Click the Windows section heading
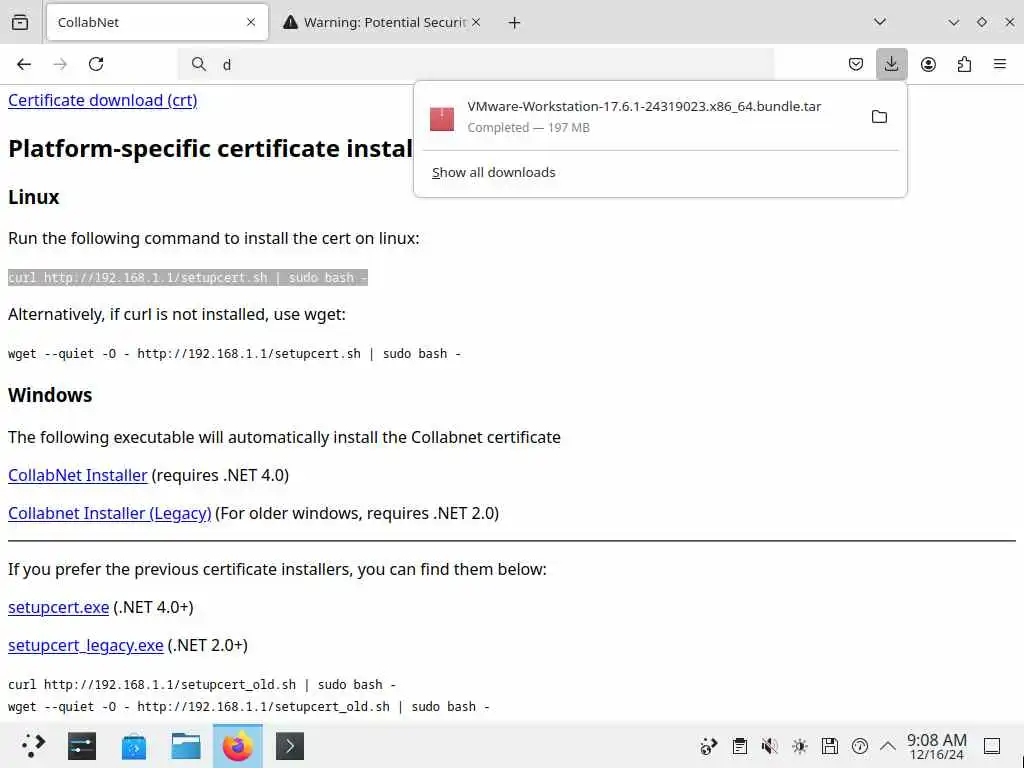This screenshot has height=768, width=1024. tap(50, 395)
